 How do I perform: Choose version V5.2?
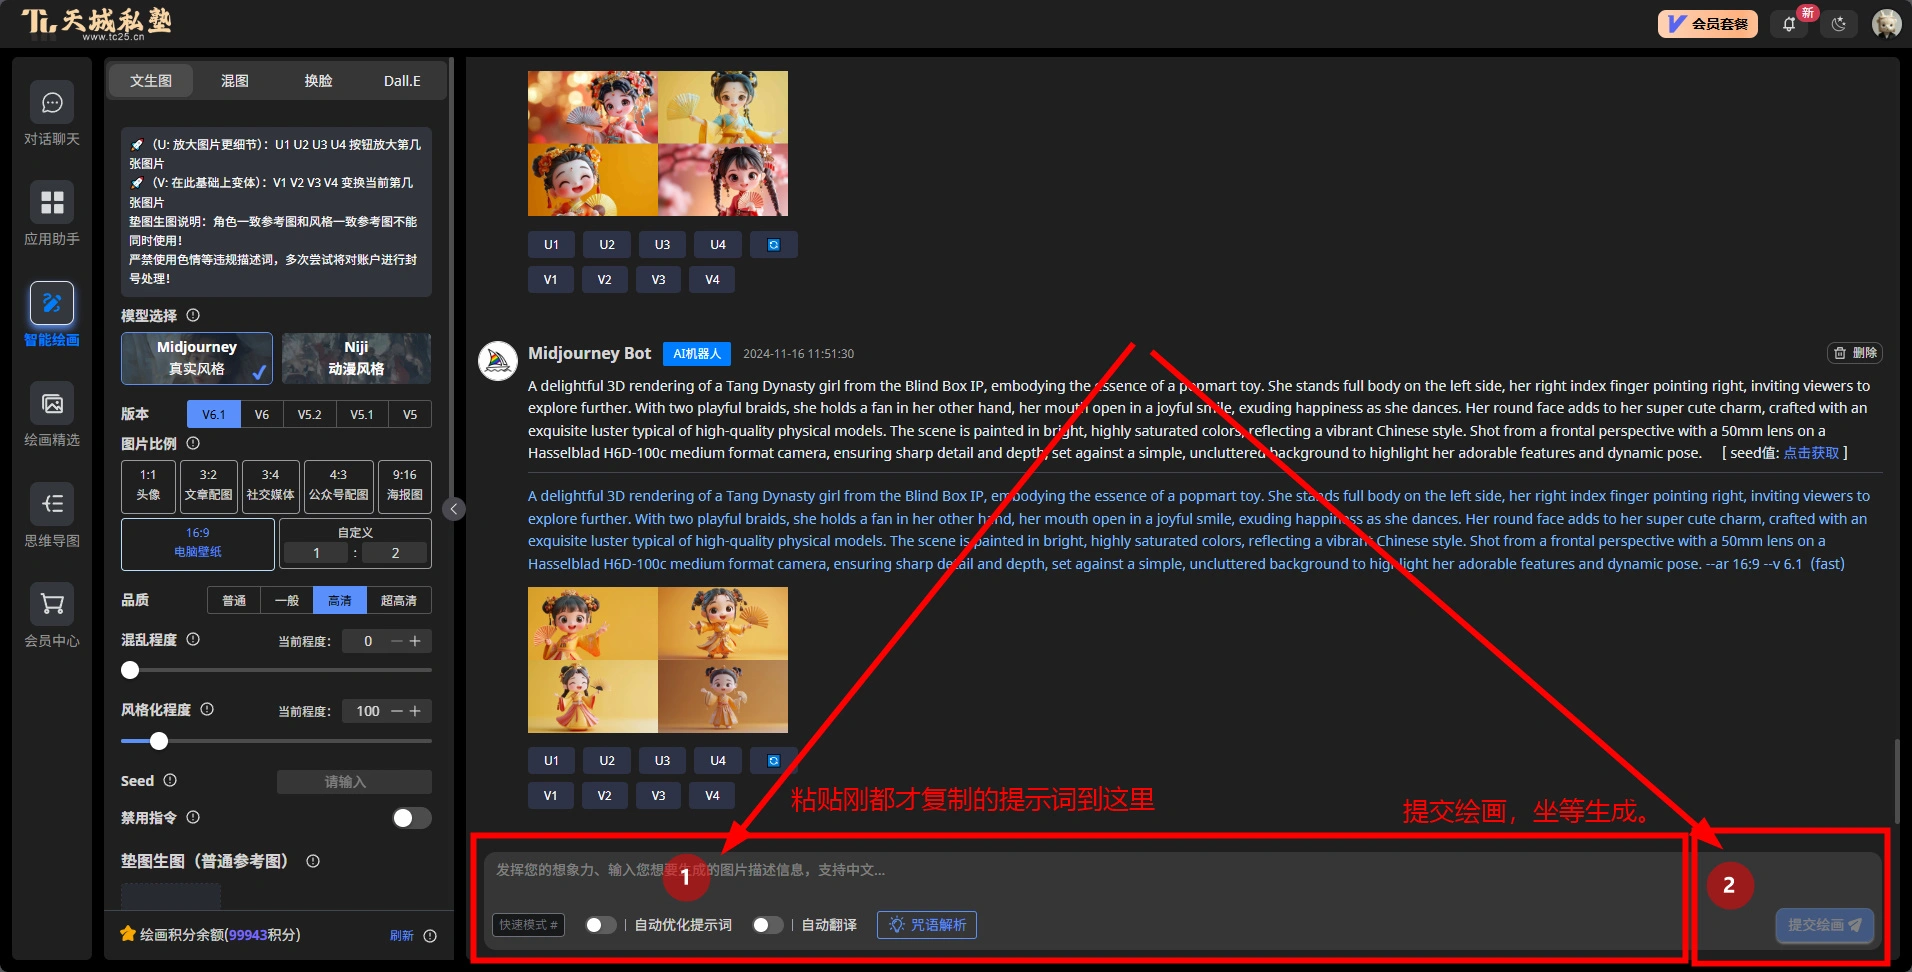pyautogui.click(x=310, y=414)
